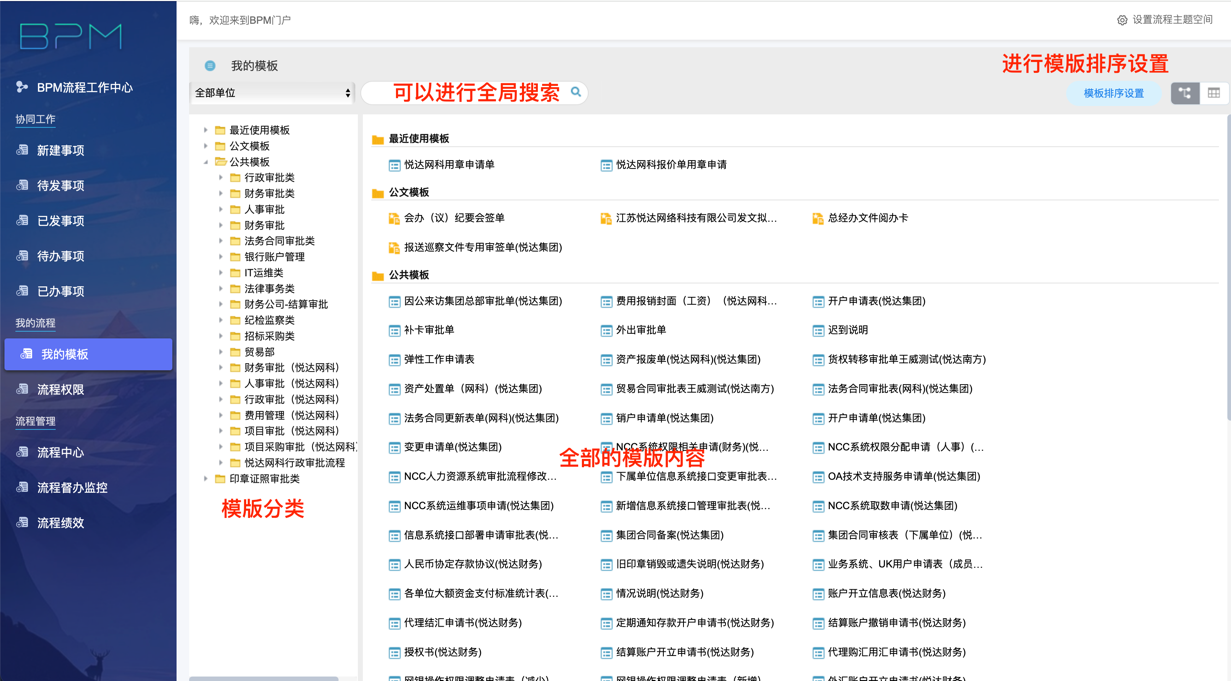Collapse the 公共模板 tree node
Image resolution: width=1231 pixels, height=681 pixels.
tap(206, 162)
